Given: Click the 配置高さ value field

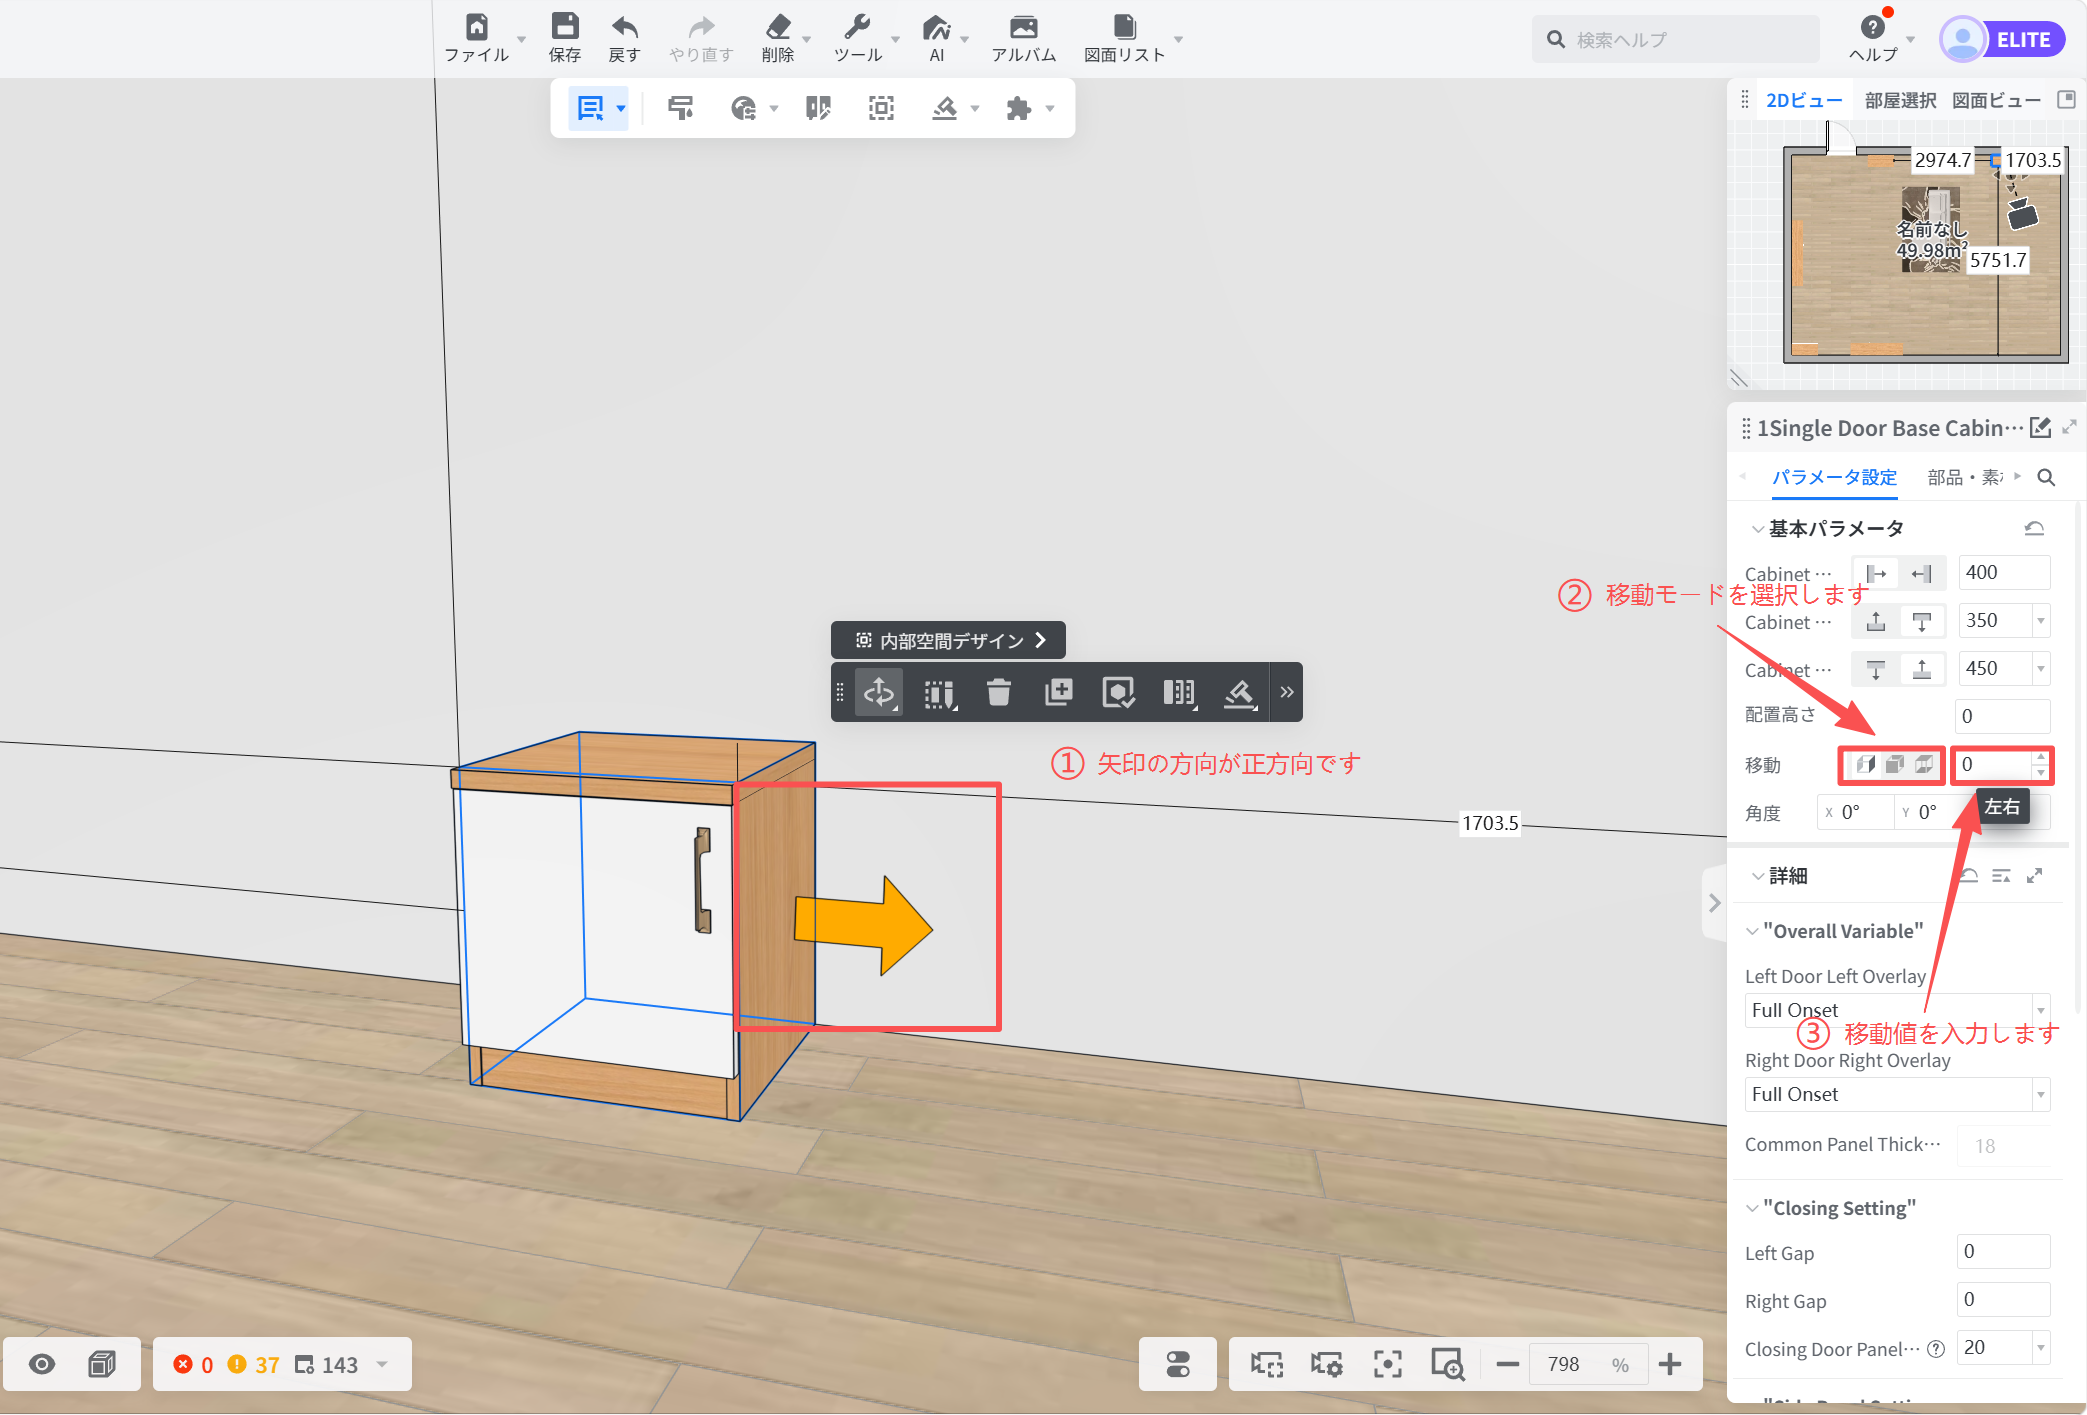Looking at the screenshot, I should pyautogui.click(x=2003, y=716).
